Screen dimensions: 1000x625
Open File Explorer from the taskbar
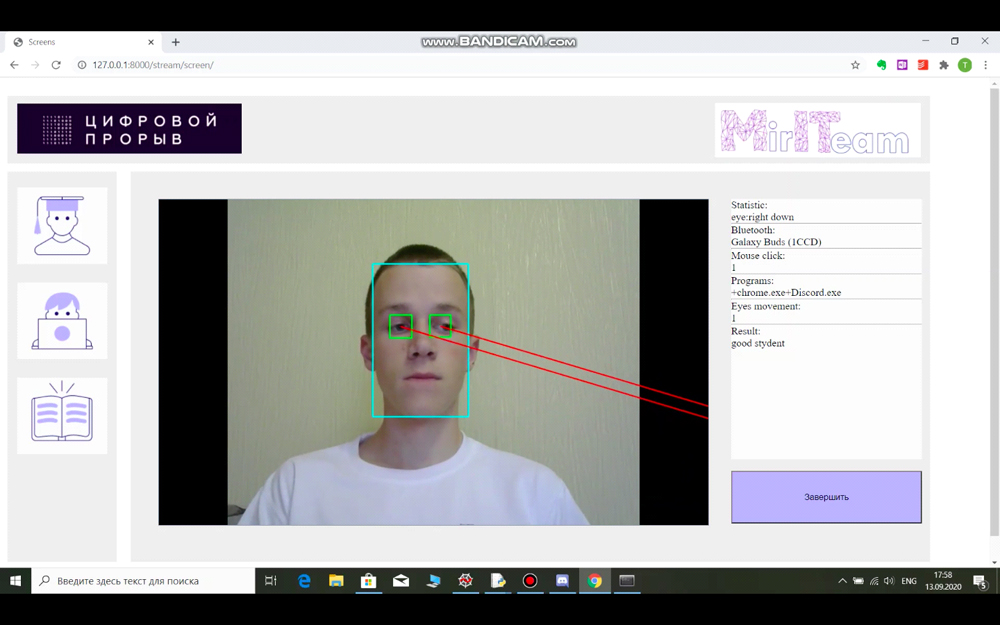click(x=336, y=581)
